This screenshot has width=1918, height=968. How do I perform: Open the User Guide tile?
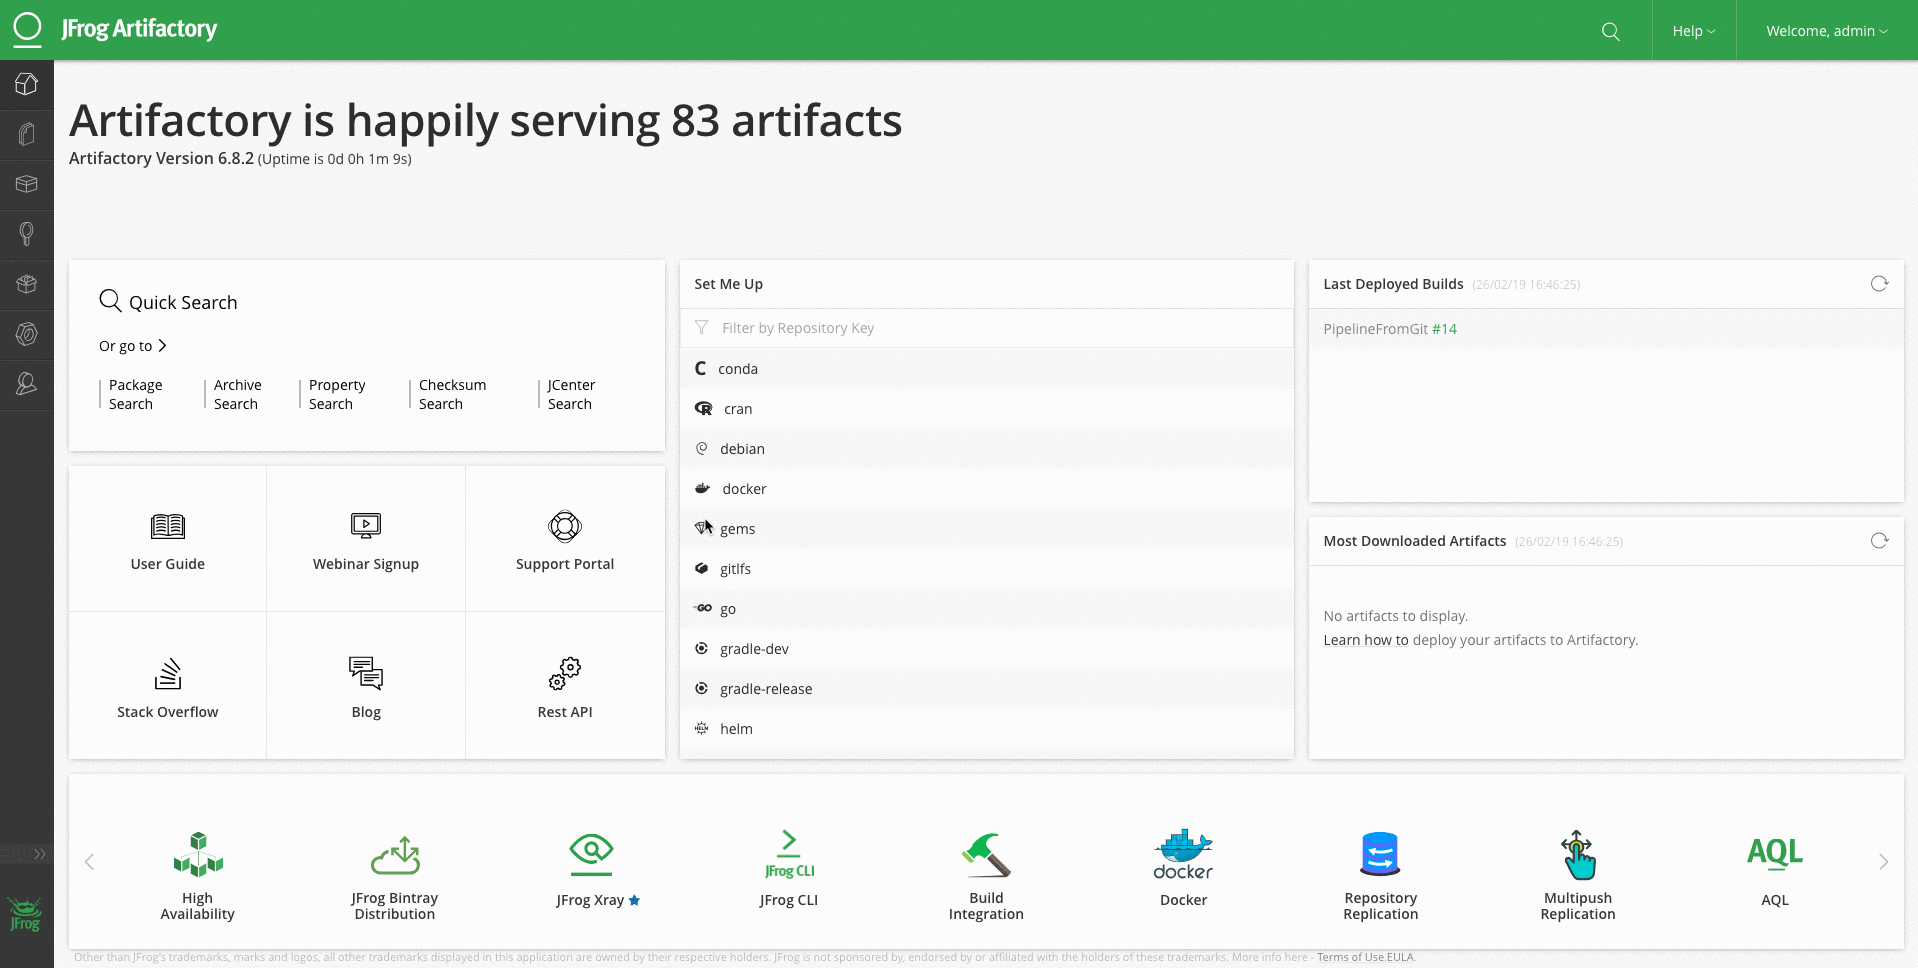tap(168, 541)
